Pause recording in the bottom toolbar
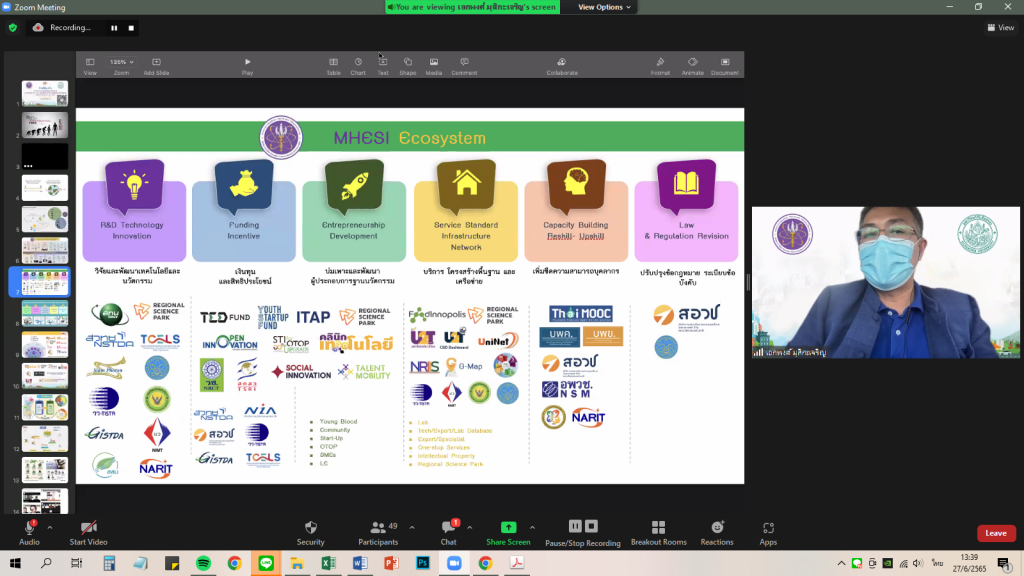The width and height of the screenshot is (1024, 576). pyautogui.click(x=575, y=526)
